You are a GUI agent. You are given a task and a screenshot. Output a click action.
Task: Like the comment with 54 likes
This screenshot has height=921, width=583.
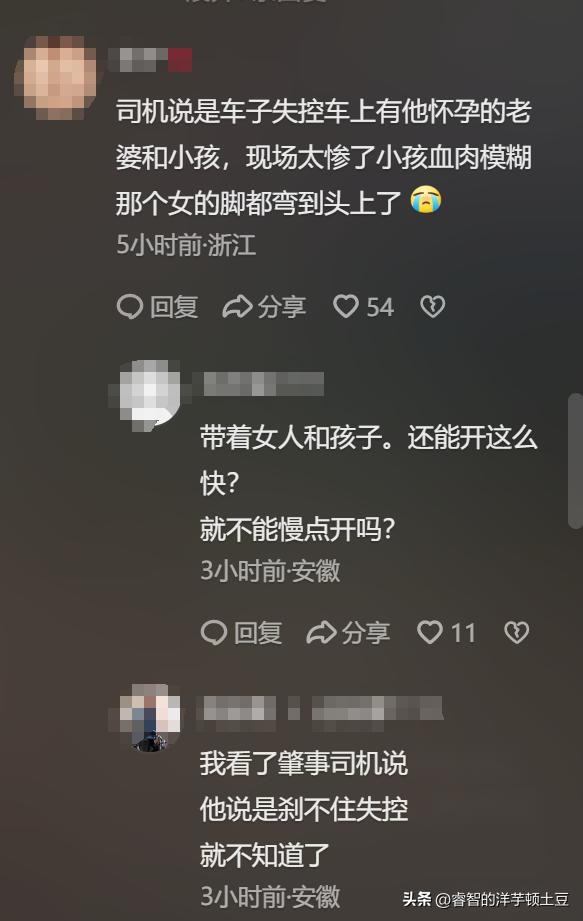pos(346,307)
